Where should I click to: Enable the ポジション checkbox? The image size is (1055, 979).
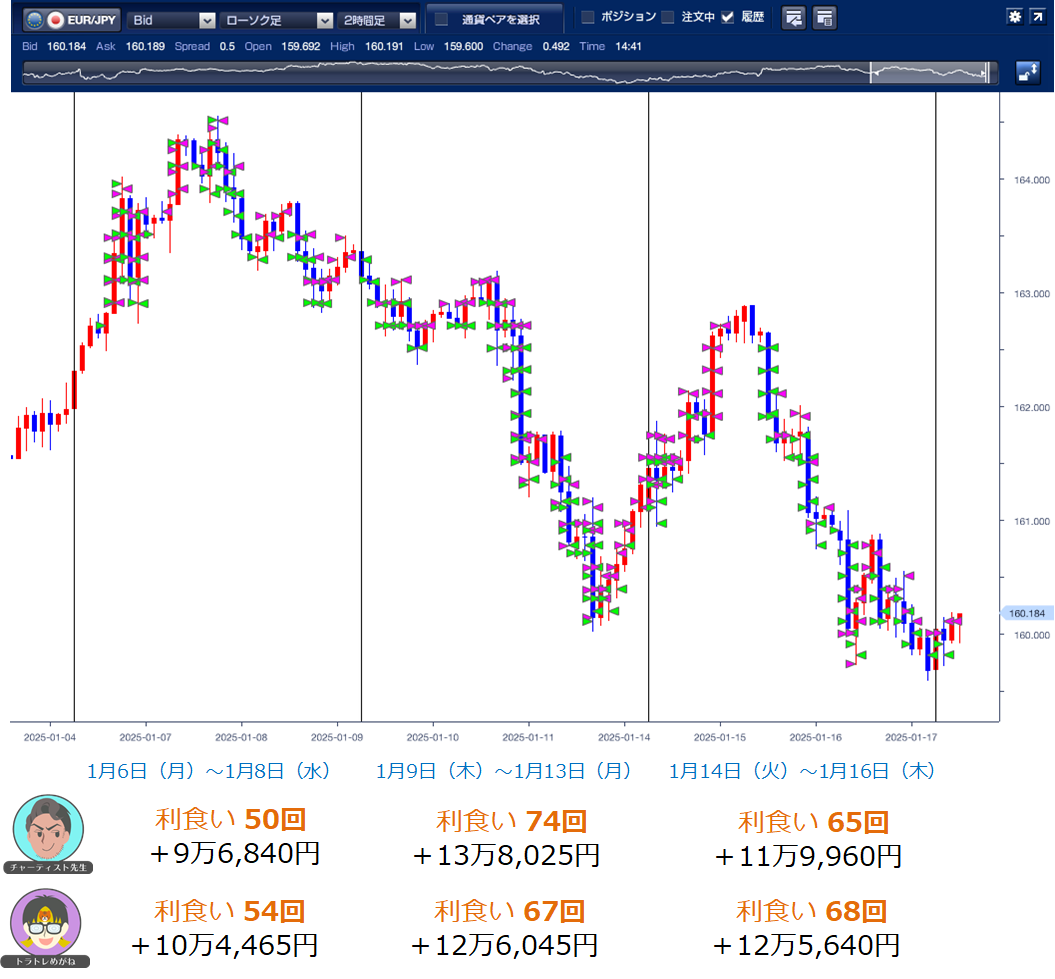click(588, 18)
